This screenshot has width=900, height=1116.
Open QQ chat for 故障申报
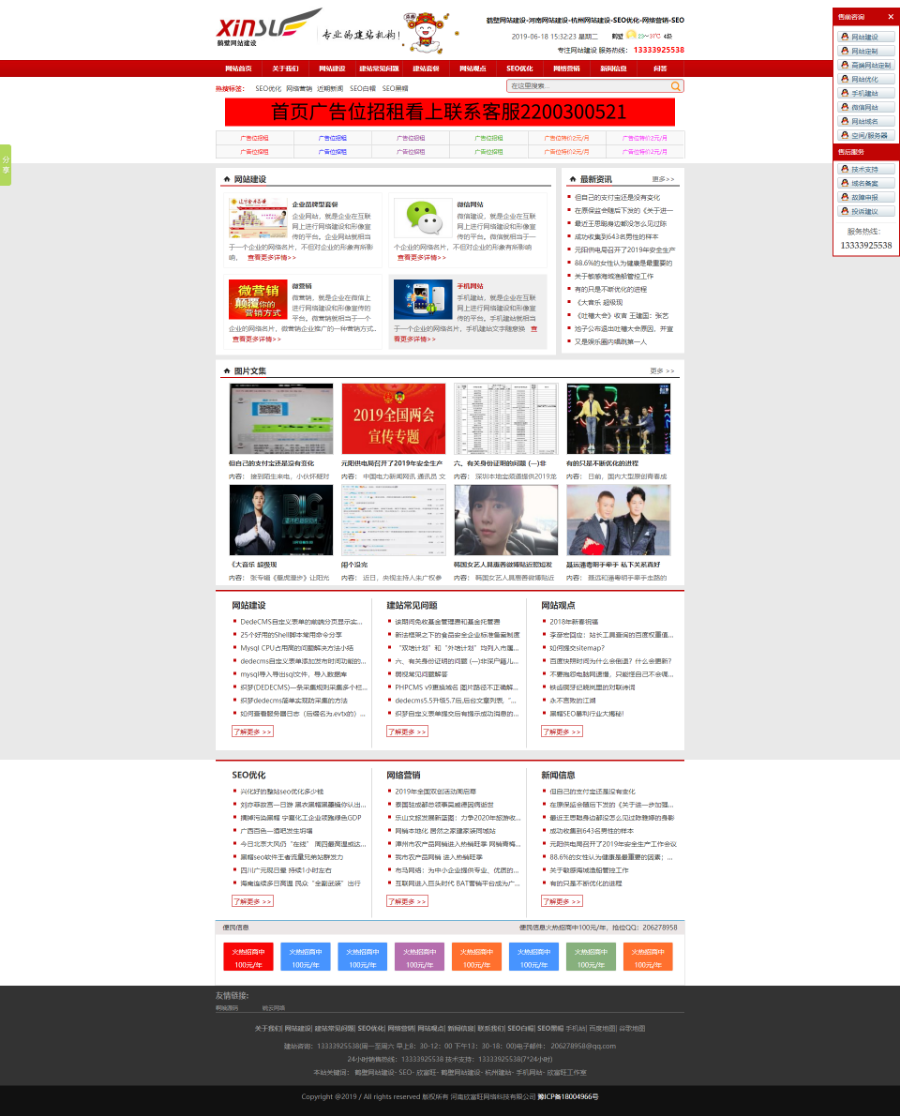click(x=866, y=197)
